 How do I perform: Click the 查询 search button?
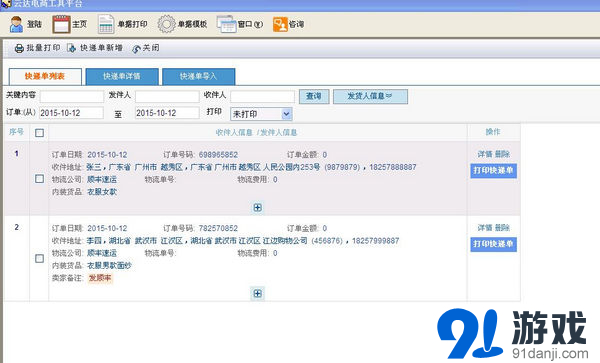[x=314, y=96]
